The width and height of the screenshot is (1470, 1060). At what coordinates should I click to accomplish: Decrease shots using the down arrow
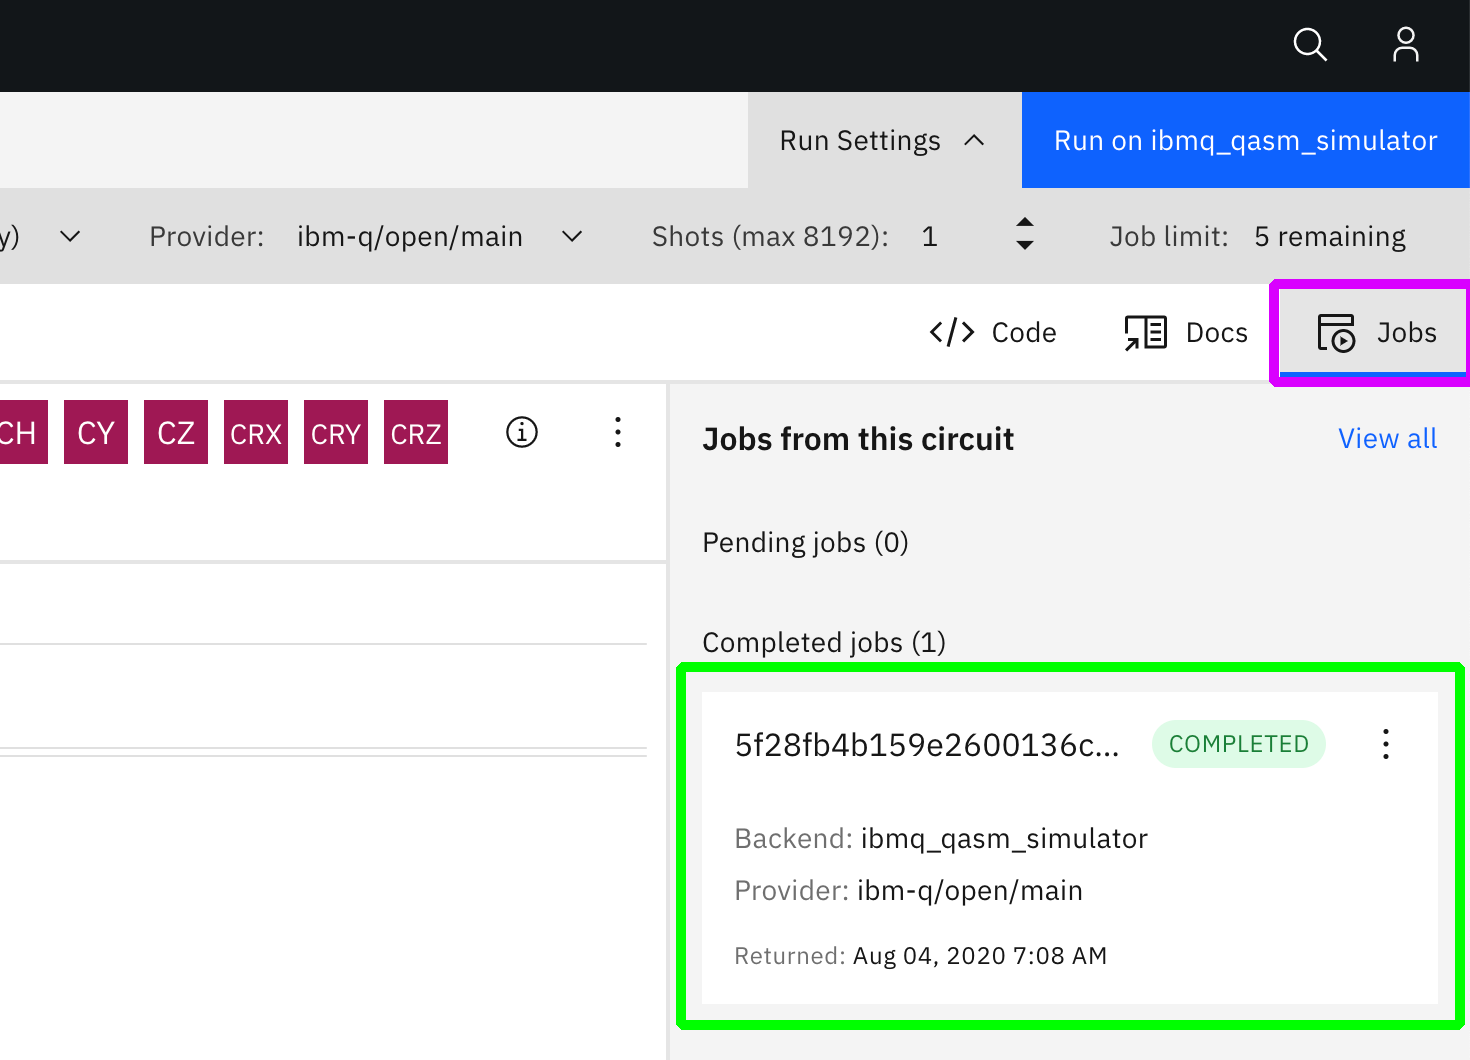click(x=1025, y=246)
